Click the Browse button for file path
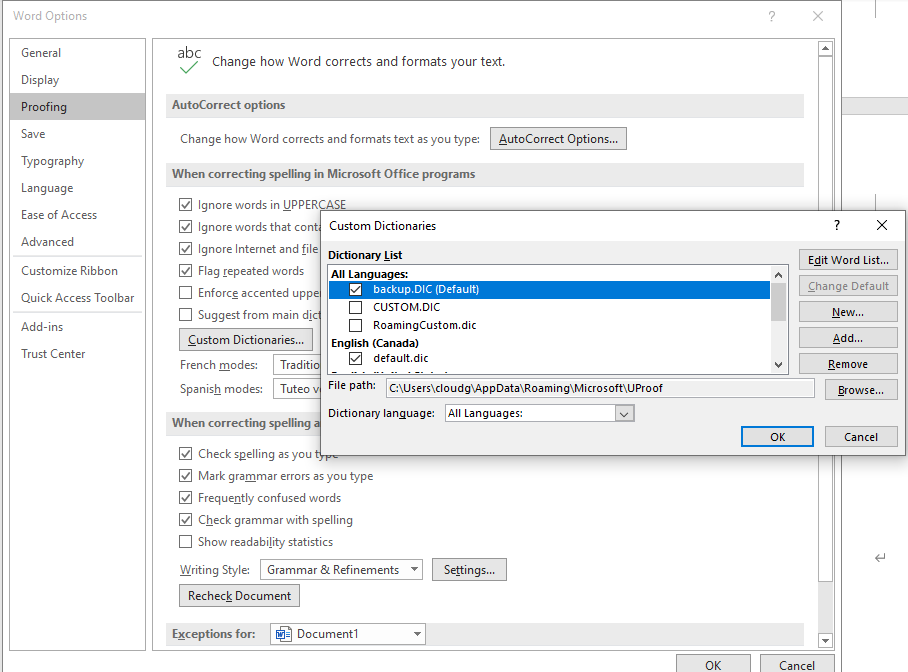The width and height of the screenshot is (908, 672). tap(861, 390)
